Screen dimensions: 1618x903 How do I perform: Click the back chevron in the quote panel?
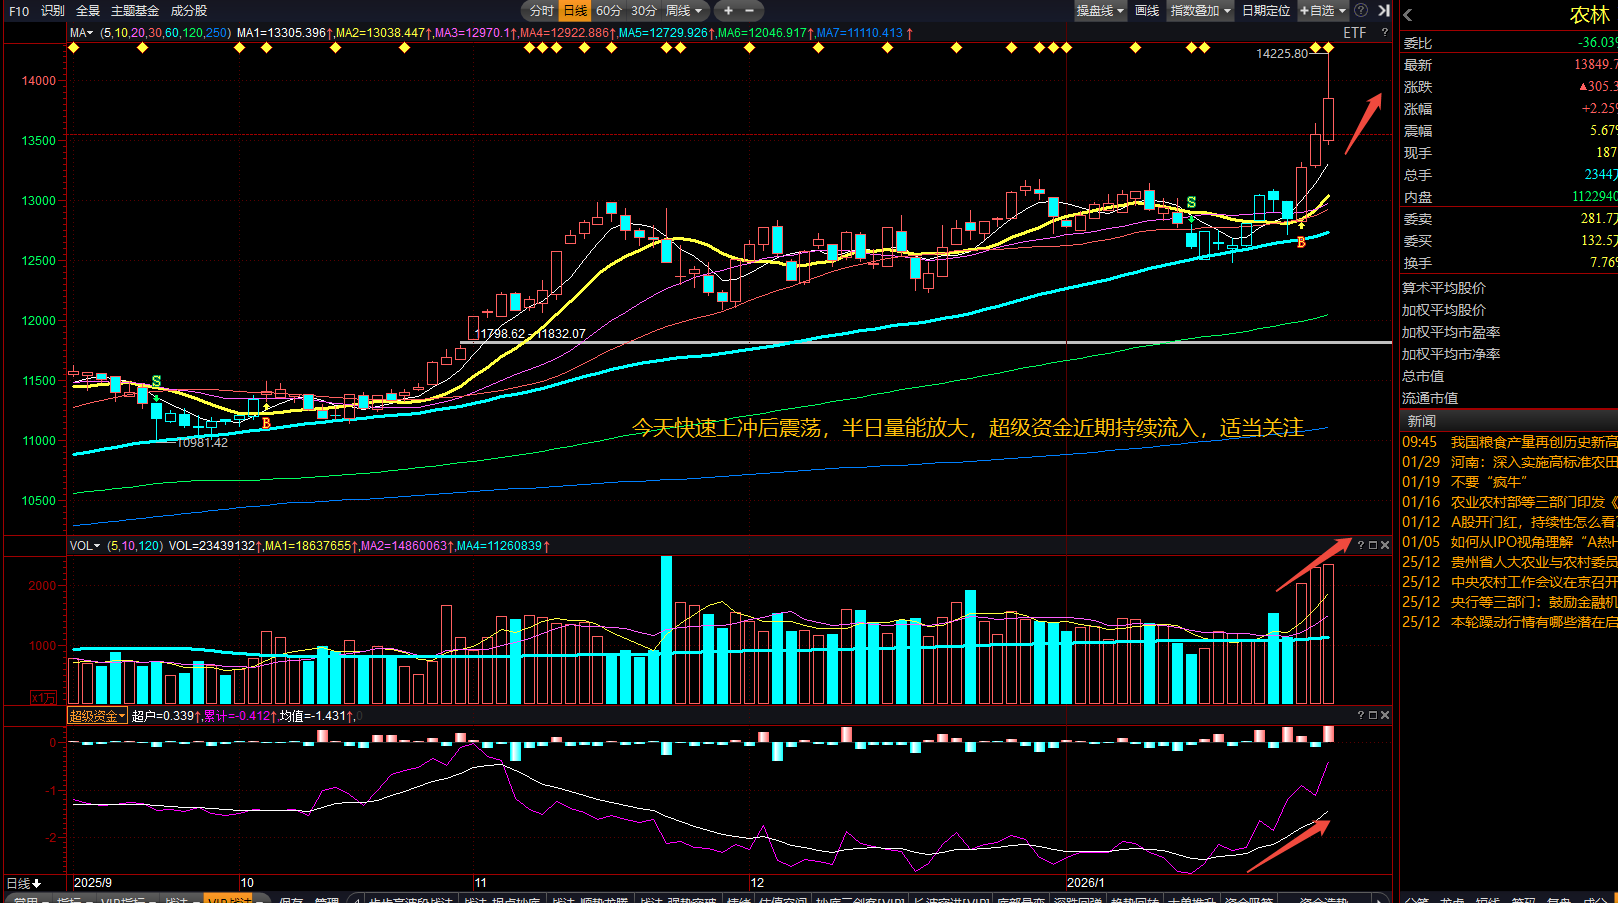coord(1408,15)
